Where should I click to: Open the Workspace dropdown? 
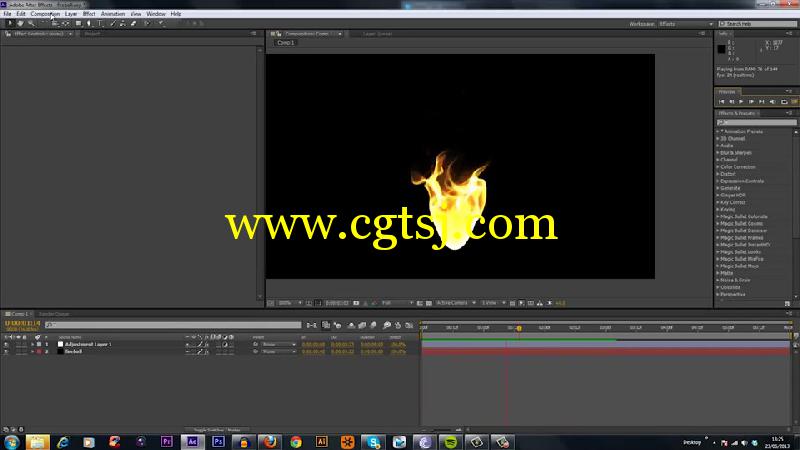click(x=686, y=24)
